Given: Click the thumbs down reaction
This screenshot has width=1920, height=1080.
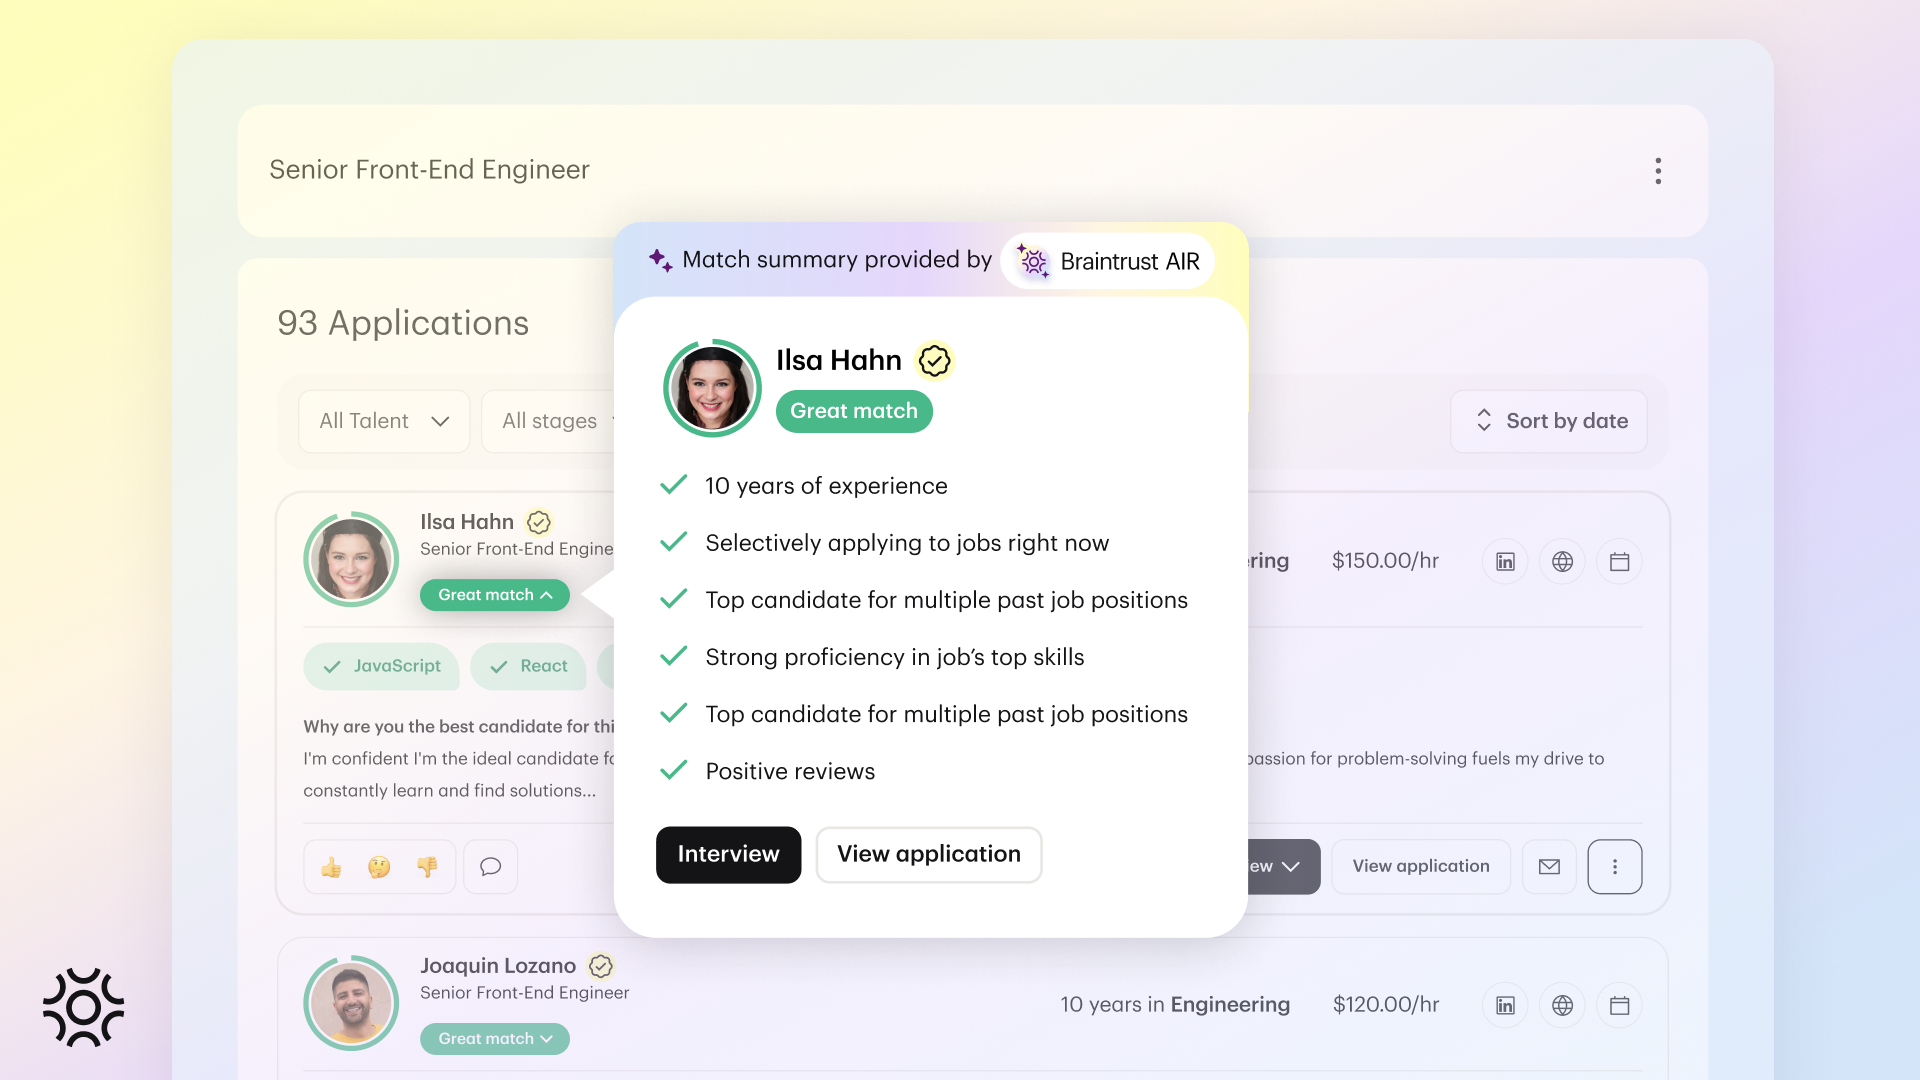Looking at the screenshot, I should tap(427, 867).
